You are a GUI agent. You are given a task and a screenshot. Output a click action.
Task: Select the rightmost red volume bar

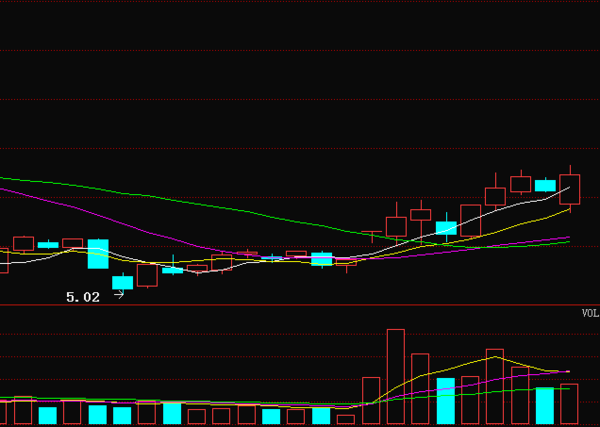569,404
